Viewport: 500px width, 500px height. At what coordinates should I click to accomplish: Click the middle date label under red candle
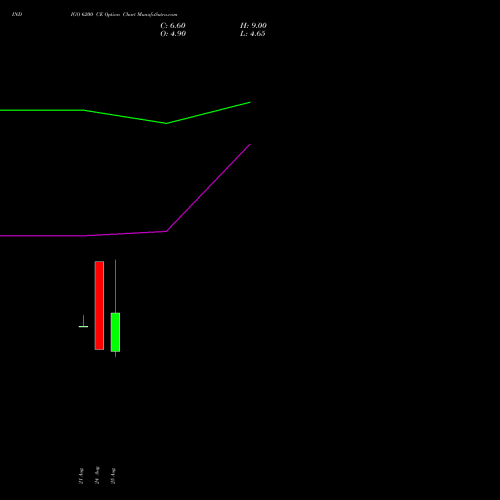click(x=97, y=475)
